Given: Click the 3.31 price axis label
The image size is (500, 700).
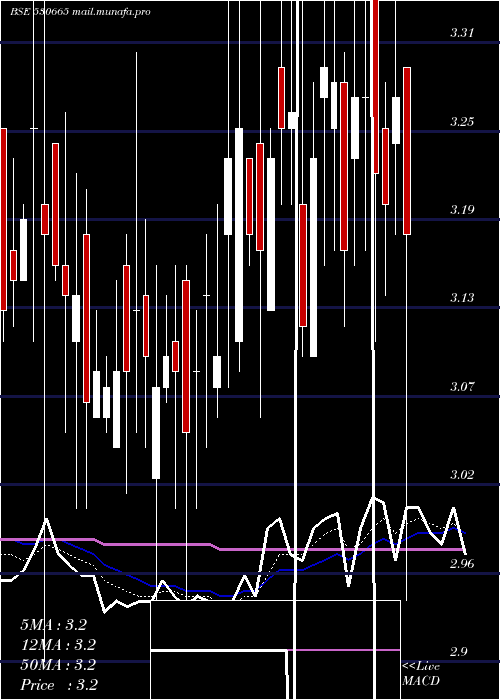Looking at the screenshot, I should 462,33.
